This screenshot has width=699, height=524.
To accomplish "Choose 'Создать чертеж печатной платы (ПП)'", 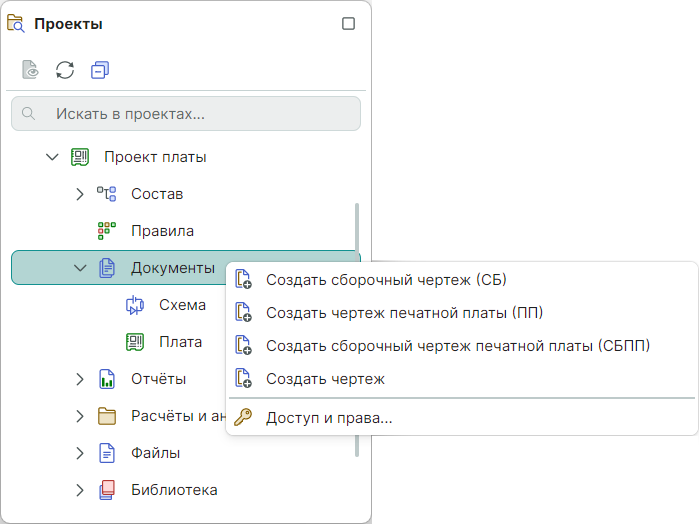I will (462, 313).
